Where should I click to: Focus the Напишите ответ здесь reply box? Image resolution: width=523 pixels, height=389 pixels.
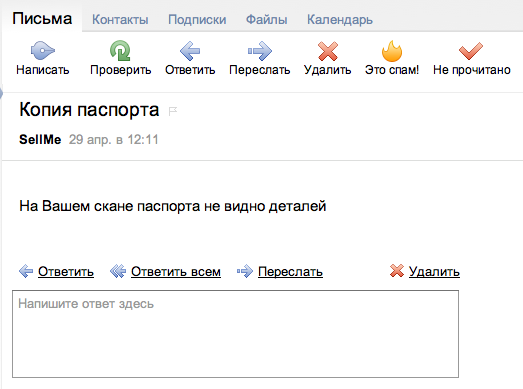235,334
